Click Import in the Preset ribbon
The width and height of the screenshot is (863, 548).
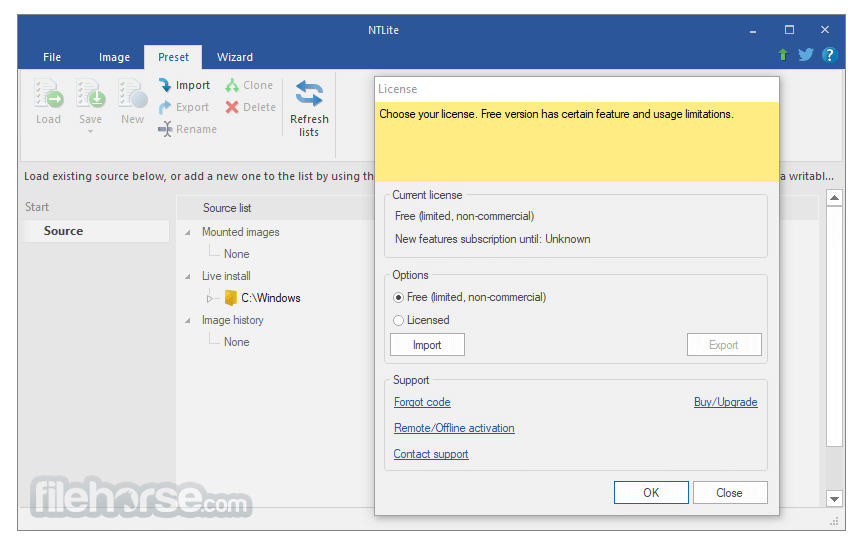point(184,85)
